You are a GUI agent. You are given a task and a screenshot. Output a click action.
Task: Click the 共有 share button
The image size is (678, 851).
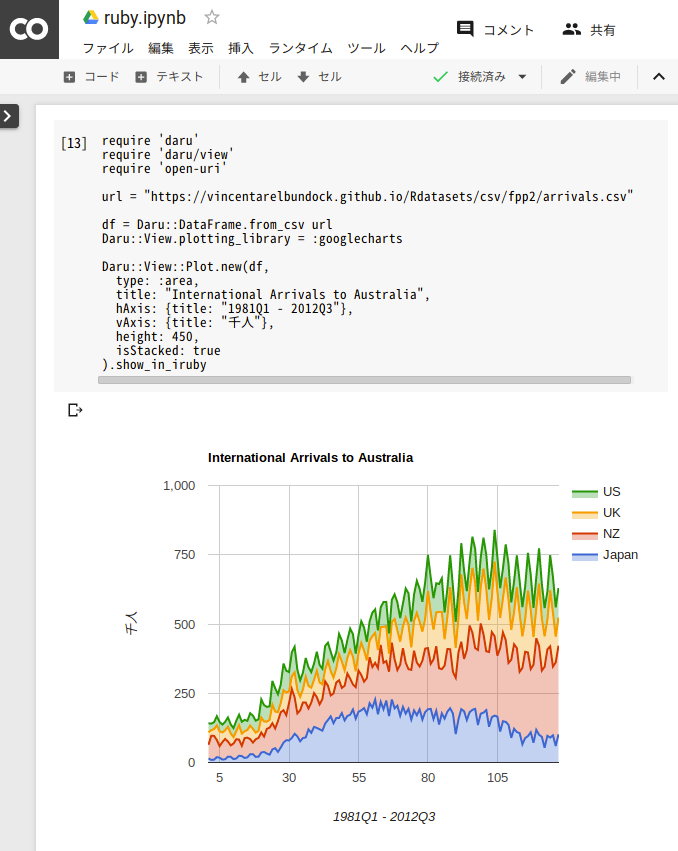(590, 29)
